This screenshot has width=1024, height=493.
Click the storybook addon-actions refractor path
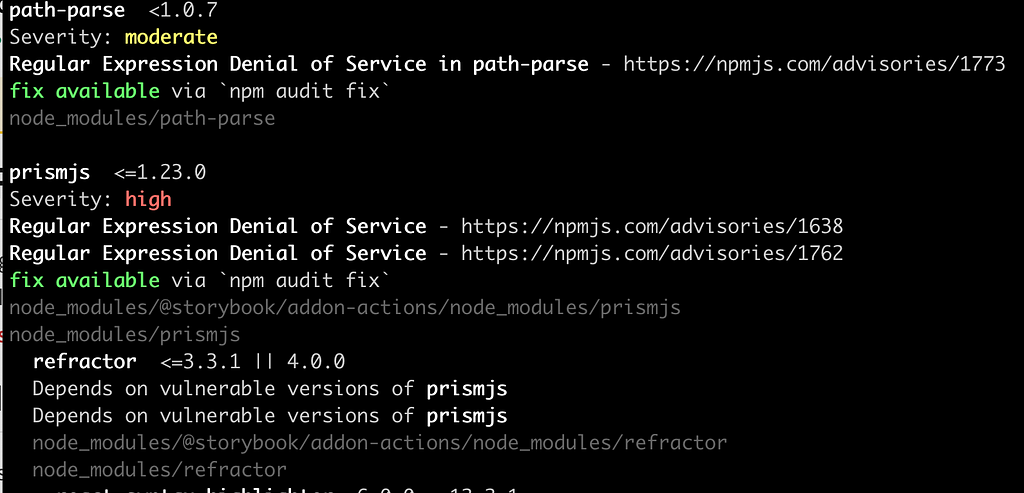pyautogui.click(x=379, y=443)
